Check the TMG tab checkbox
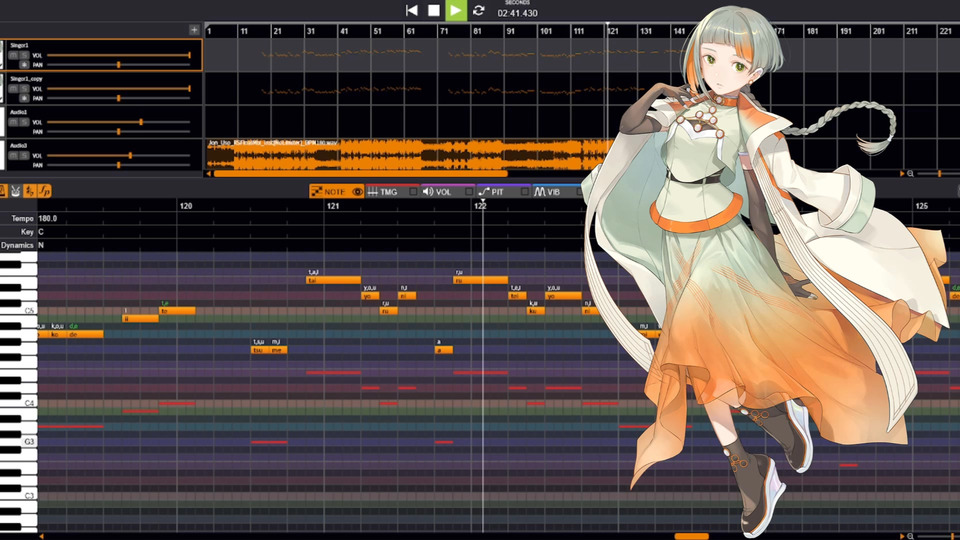The image size is (960, 540). point(413,192)
